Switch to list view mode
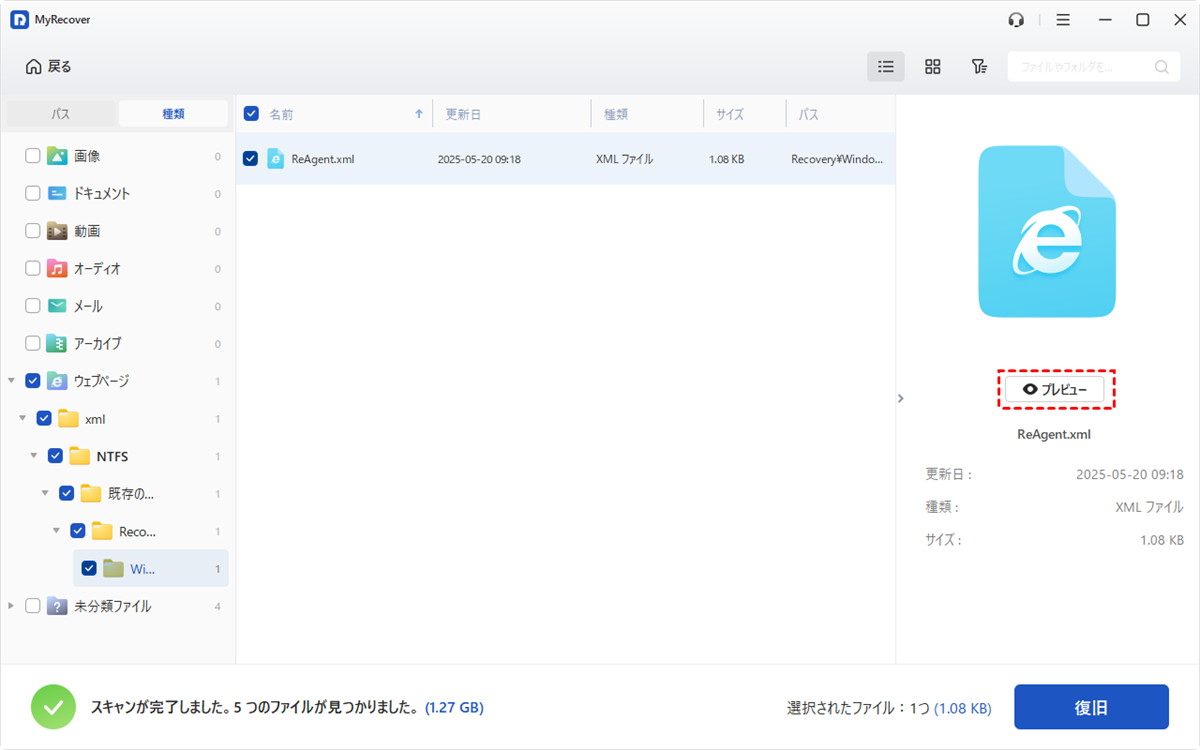1200x750 pixels. [x=885, y=67]
